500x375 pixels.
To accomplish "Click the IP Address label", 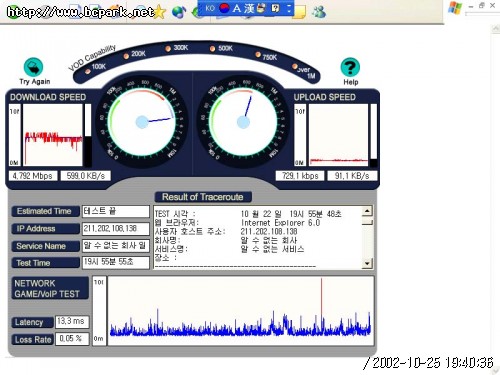I will click(45, 229).
